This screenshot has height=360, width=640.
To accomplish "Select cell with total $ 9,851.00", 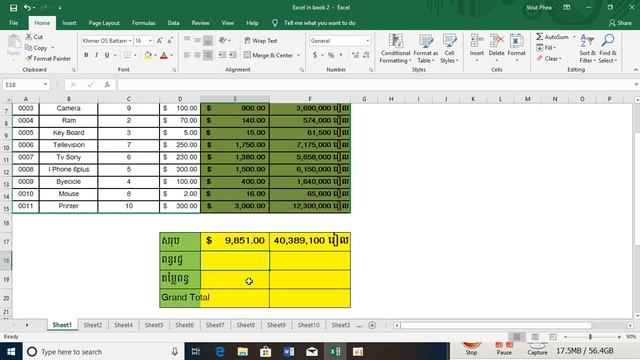I will 235,241.
